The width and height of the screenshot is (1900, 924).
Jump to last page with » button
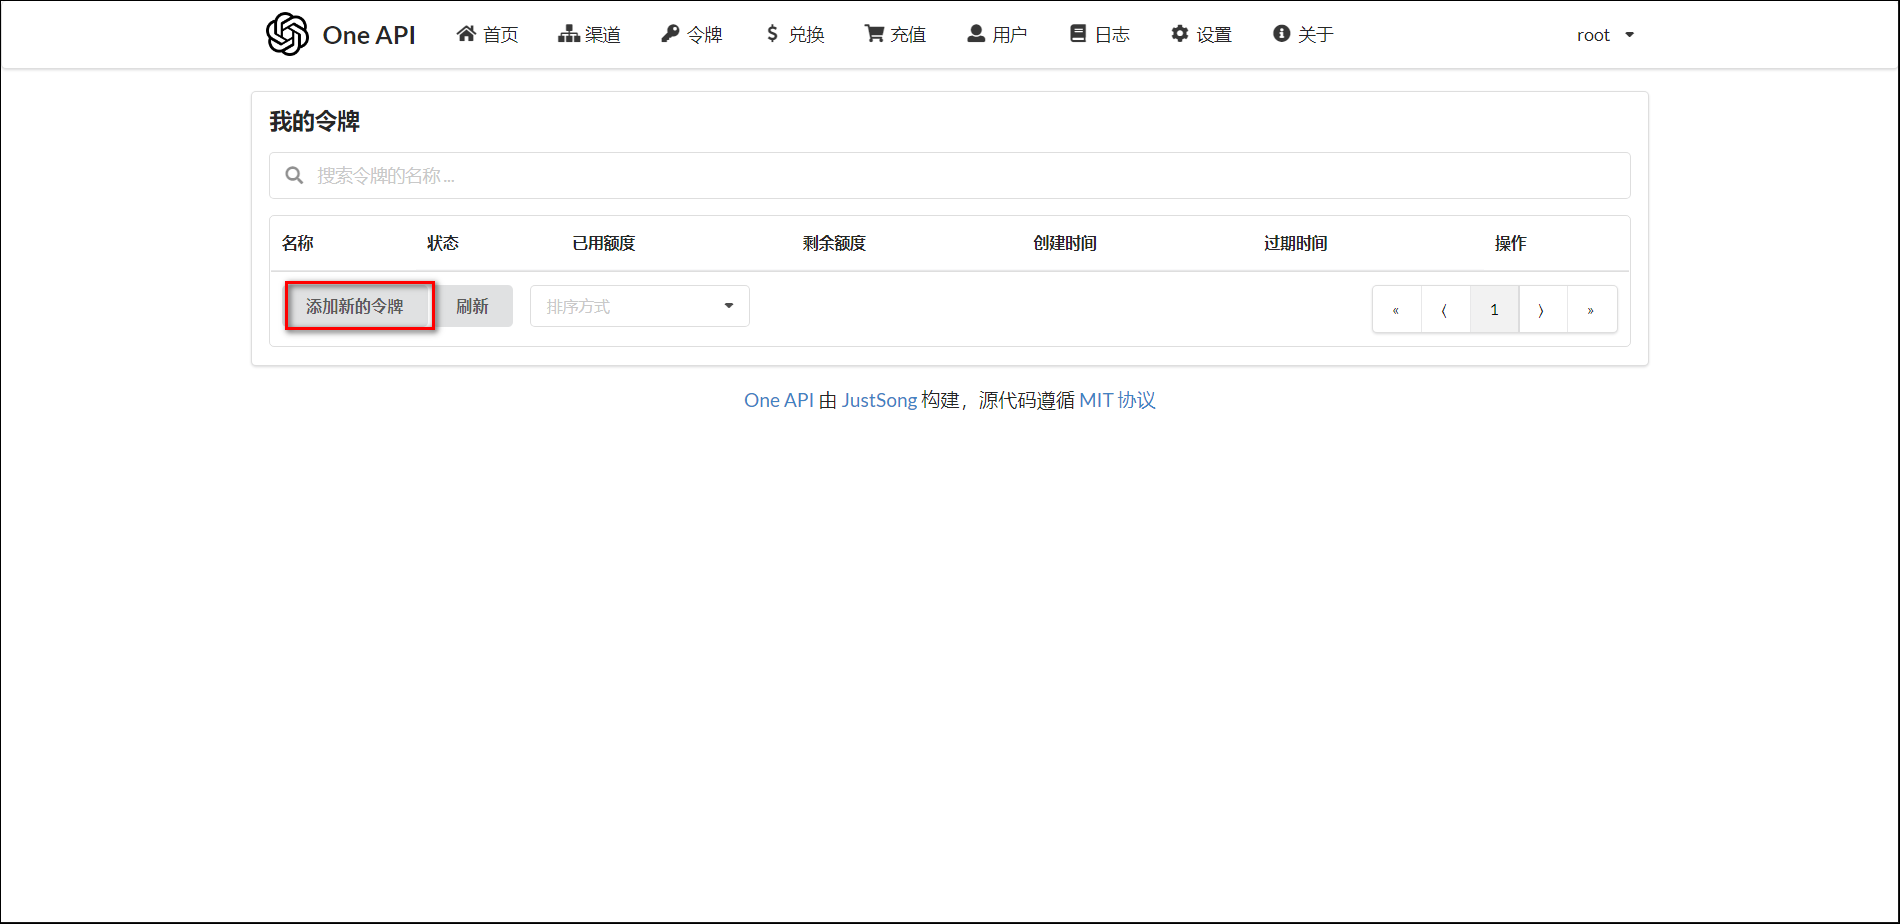[x=1591, y=310]
